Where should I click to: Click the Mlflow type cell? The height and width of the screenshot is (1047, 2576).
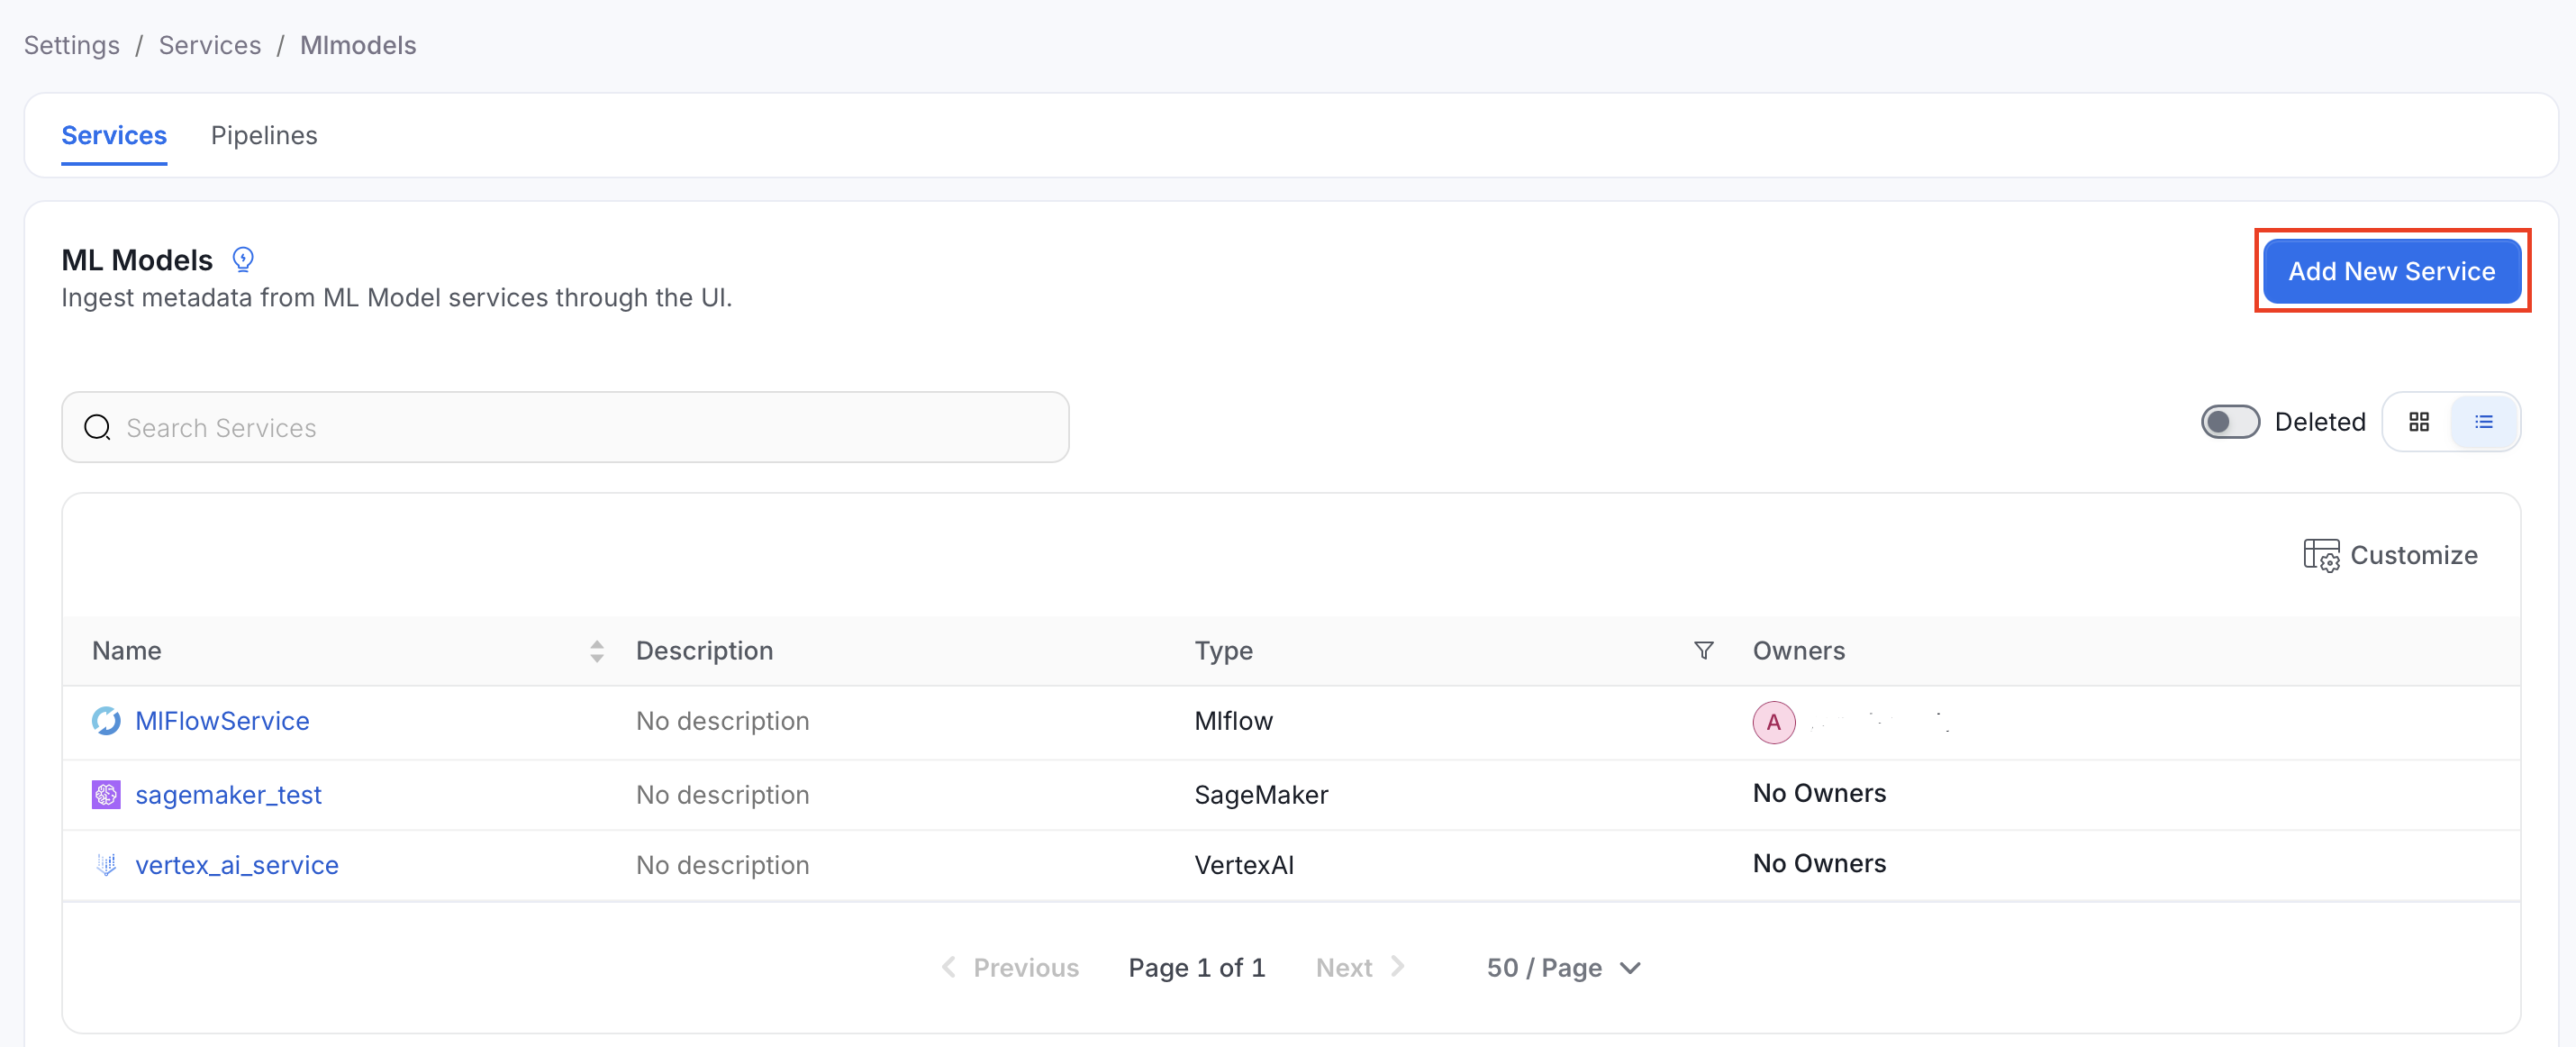click(1233, 721)
